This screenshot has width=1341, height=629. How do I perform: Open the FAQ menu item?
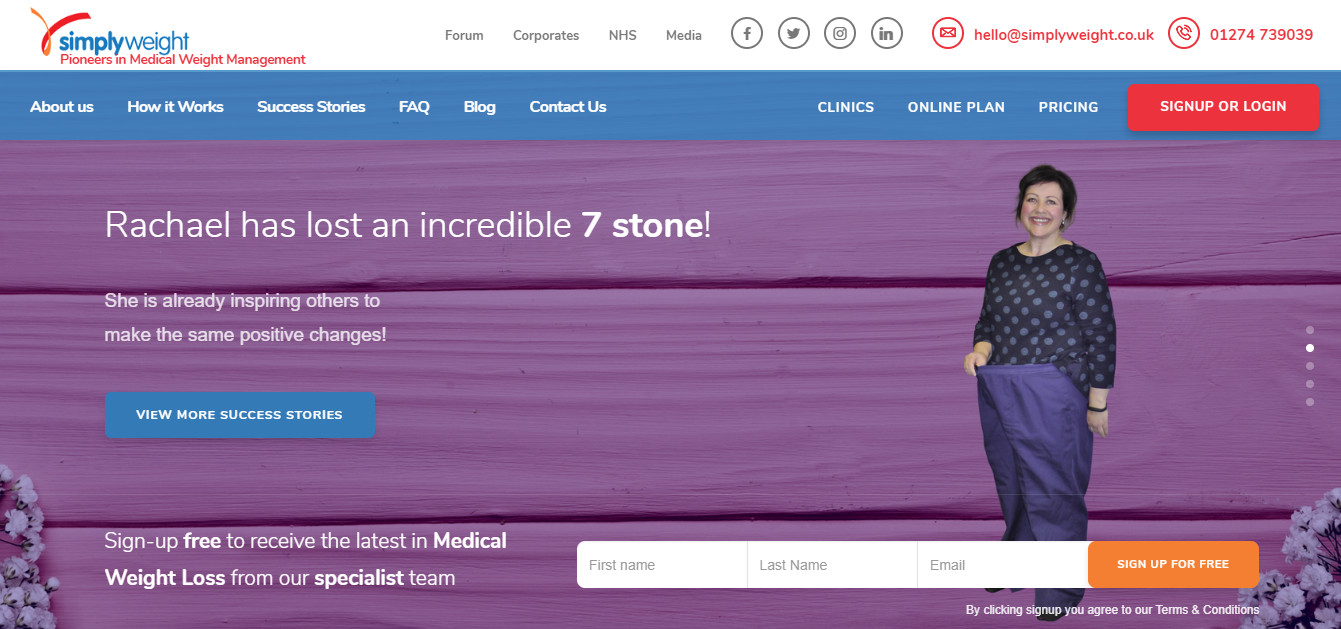[414, 107]
